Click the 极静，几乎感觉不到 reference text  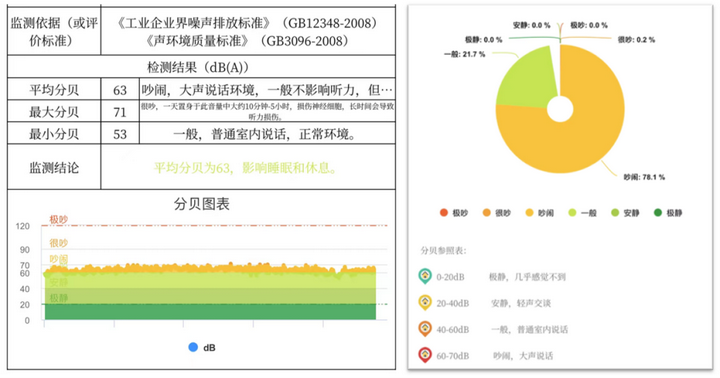(x=527, y=277)
